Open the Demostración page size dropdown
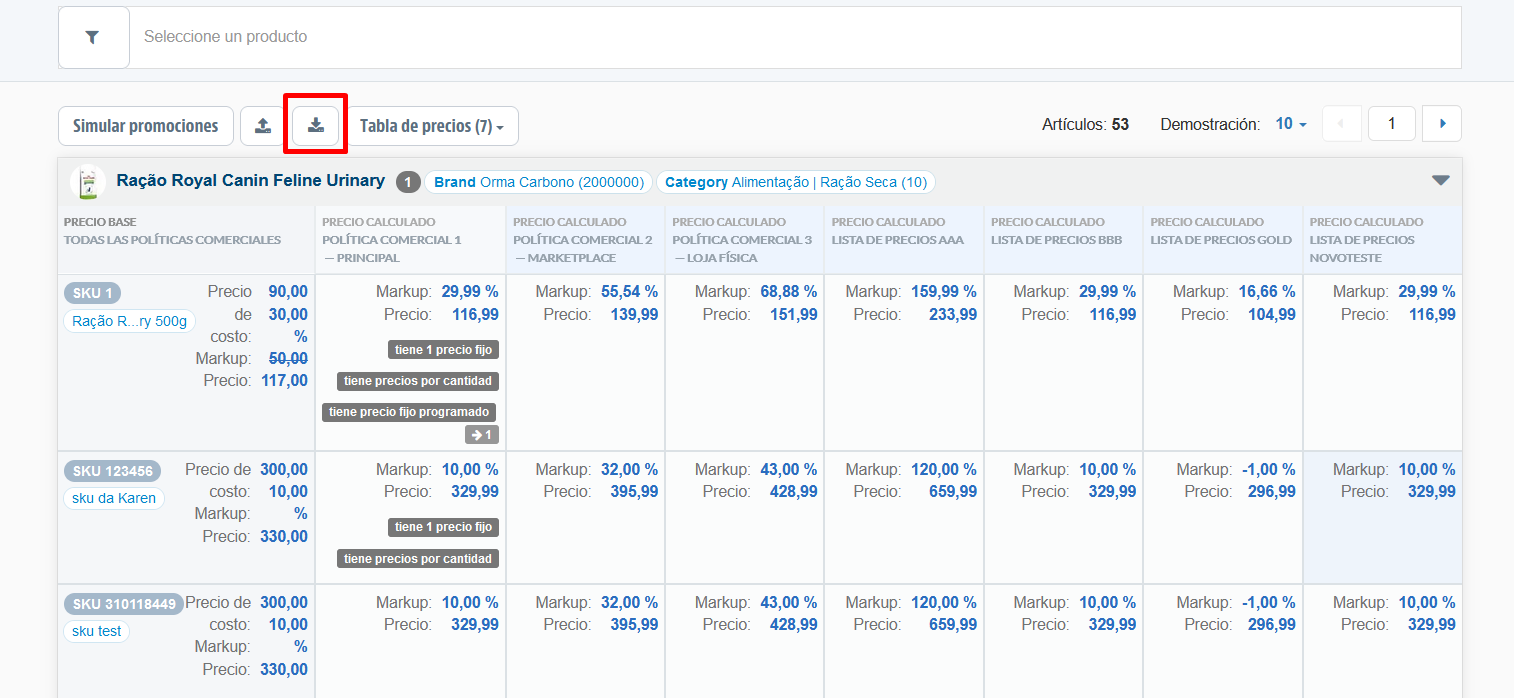Screen dimensions: 1514x698 (1291, 124)
